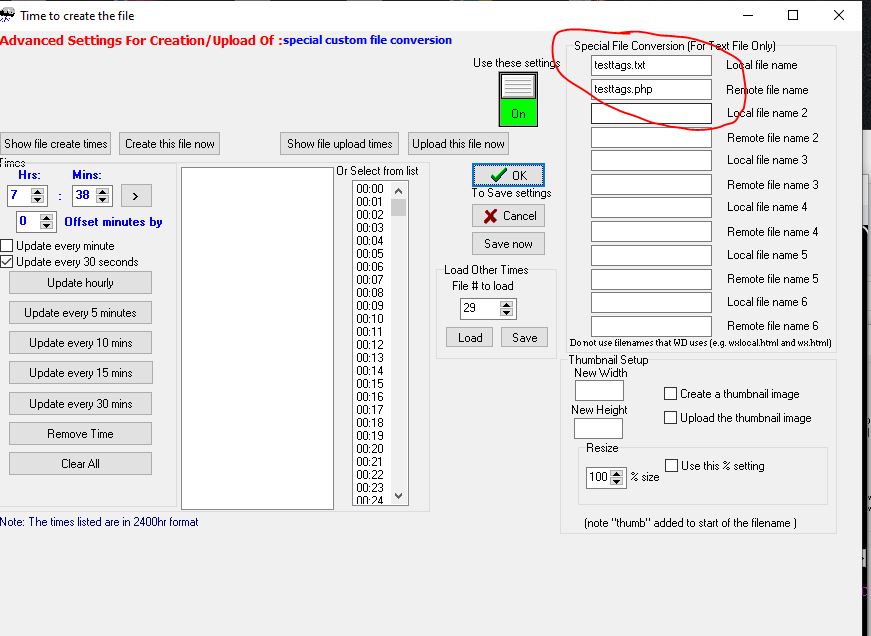This screenshot has height=636, width=871.
Task: Click the selected times list box
Action: [257, 338]
